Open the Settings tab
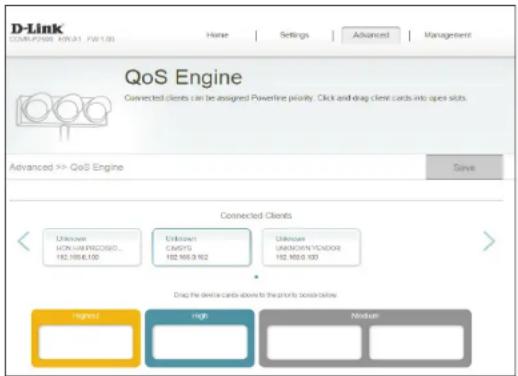 pos(294,35)
